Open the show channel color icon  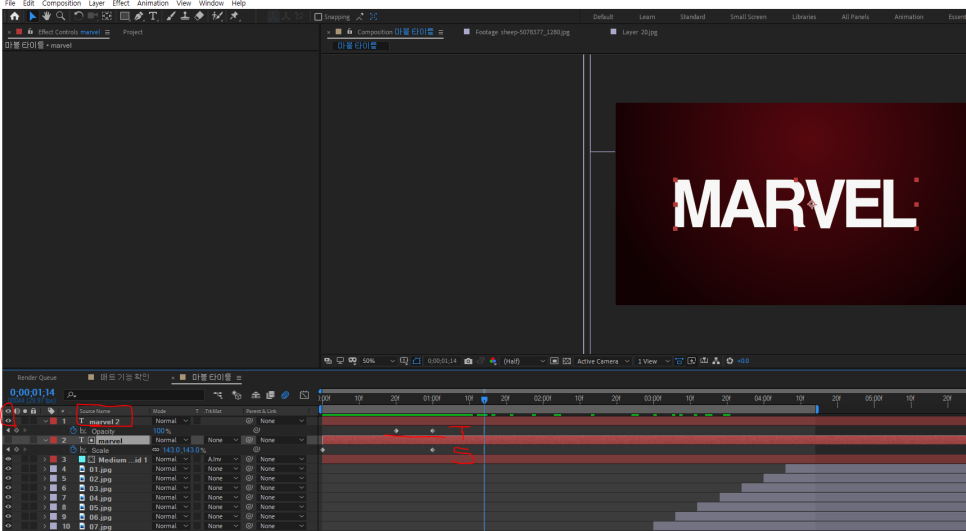(493, 361)
